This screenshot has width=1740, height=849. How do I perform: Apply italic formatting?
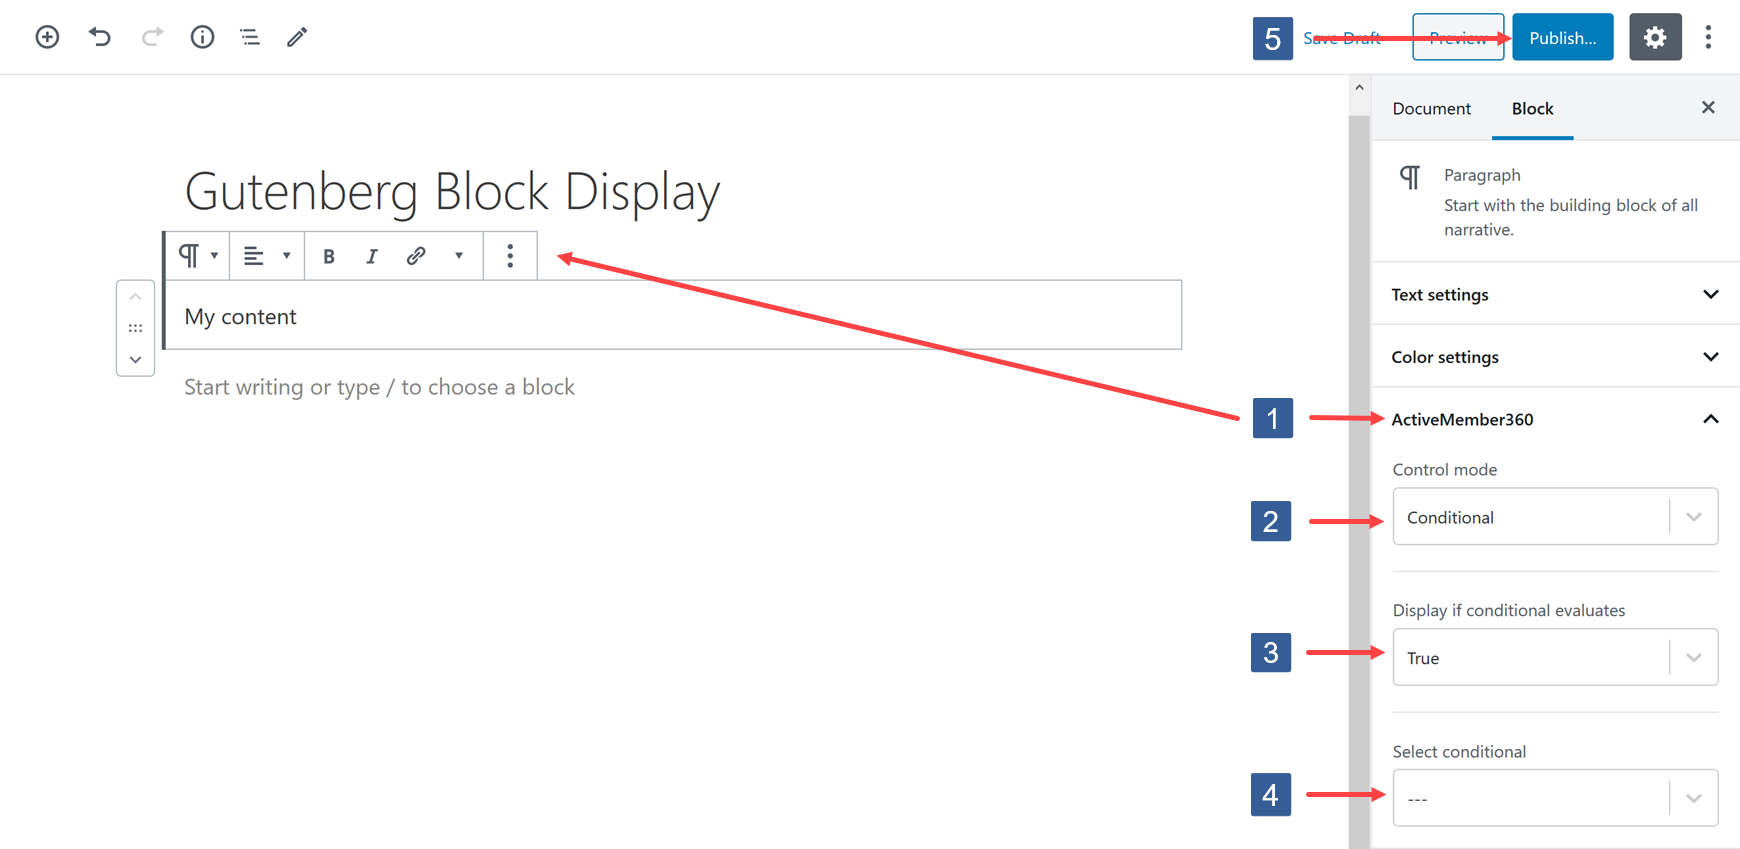tap(371, 256)
